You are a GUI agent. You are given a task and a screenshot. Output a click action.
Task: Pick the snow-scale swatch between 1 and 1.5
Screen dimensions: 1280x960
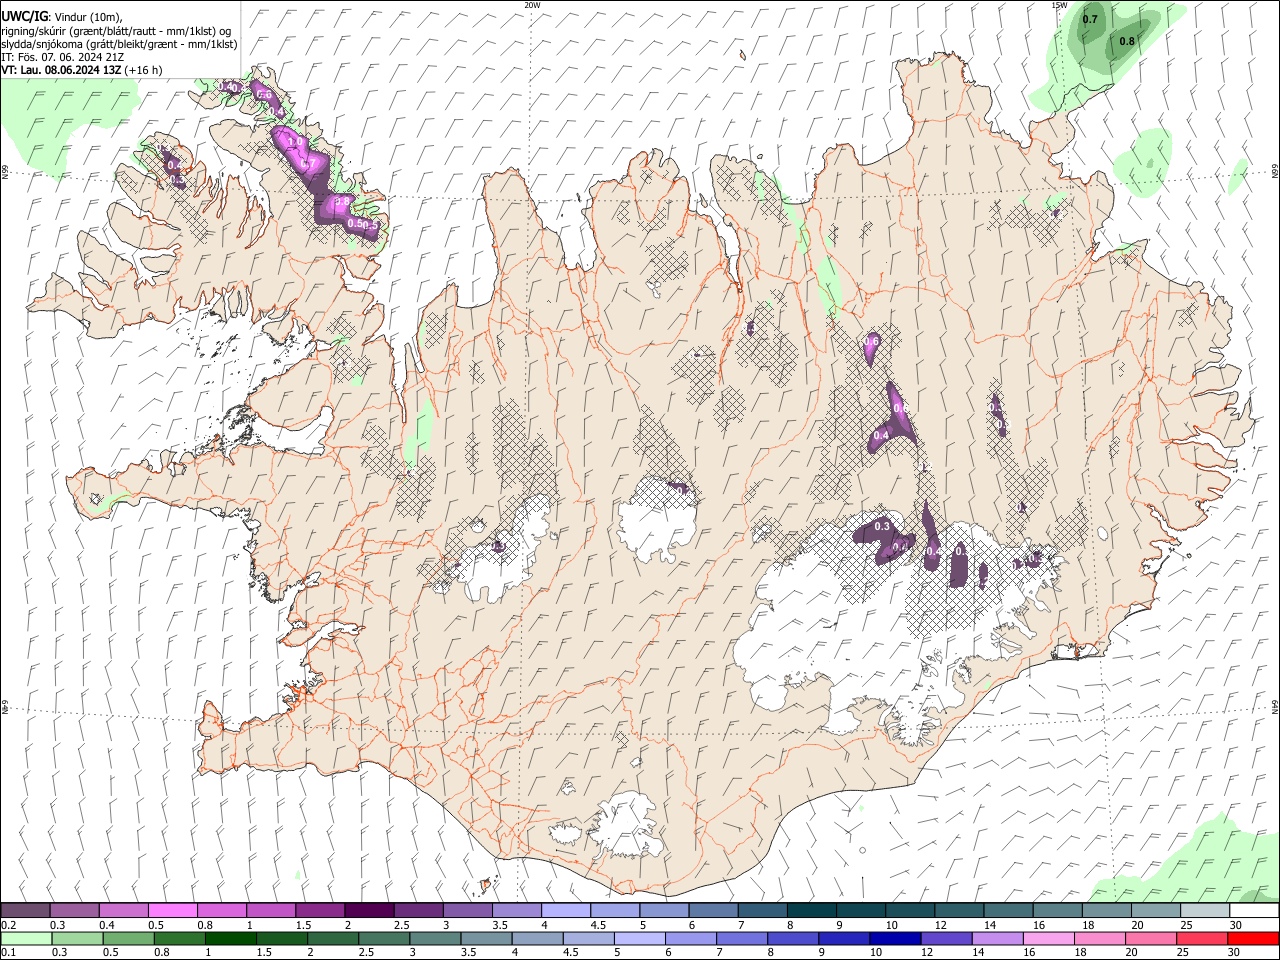point(271,910)
